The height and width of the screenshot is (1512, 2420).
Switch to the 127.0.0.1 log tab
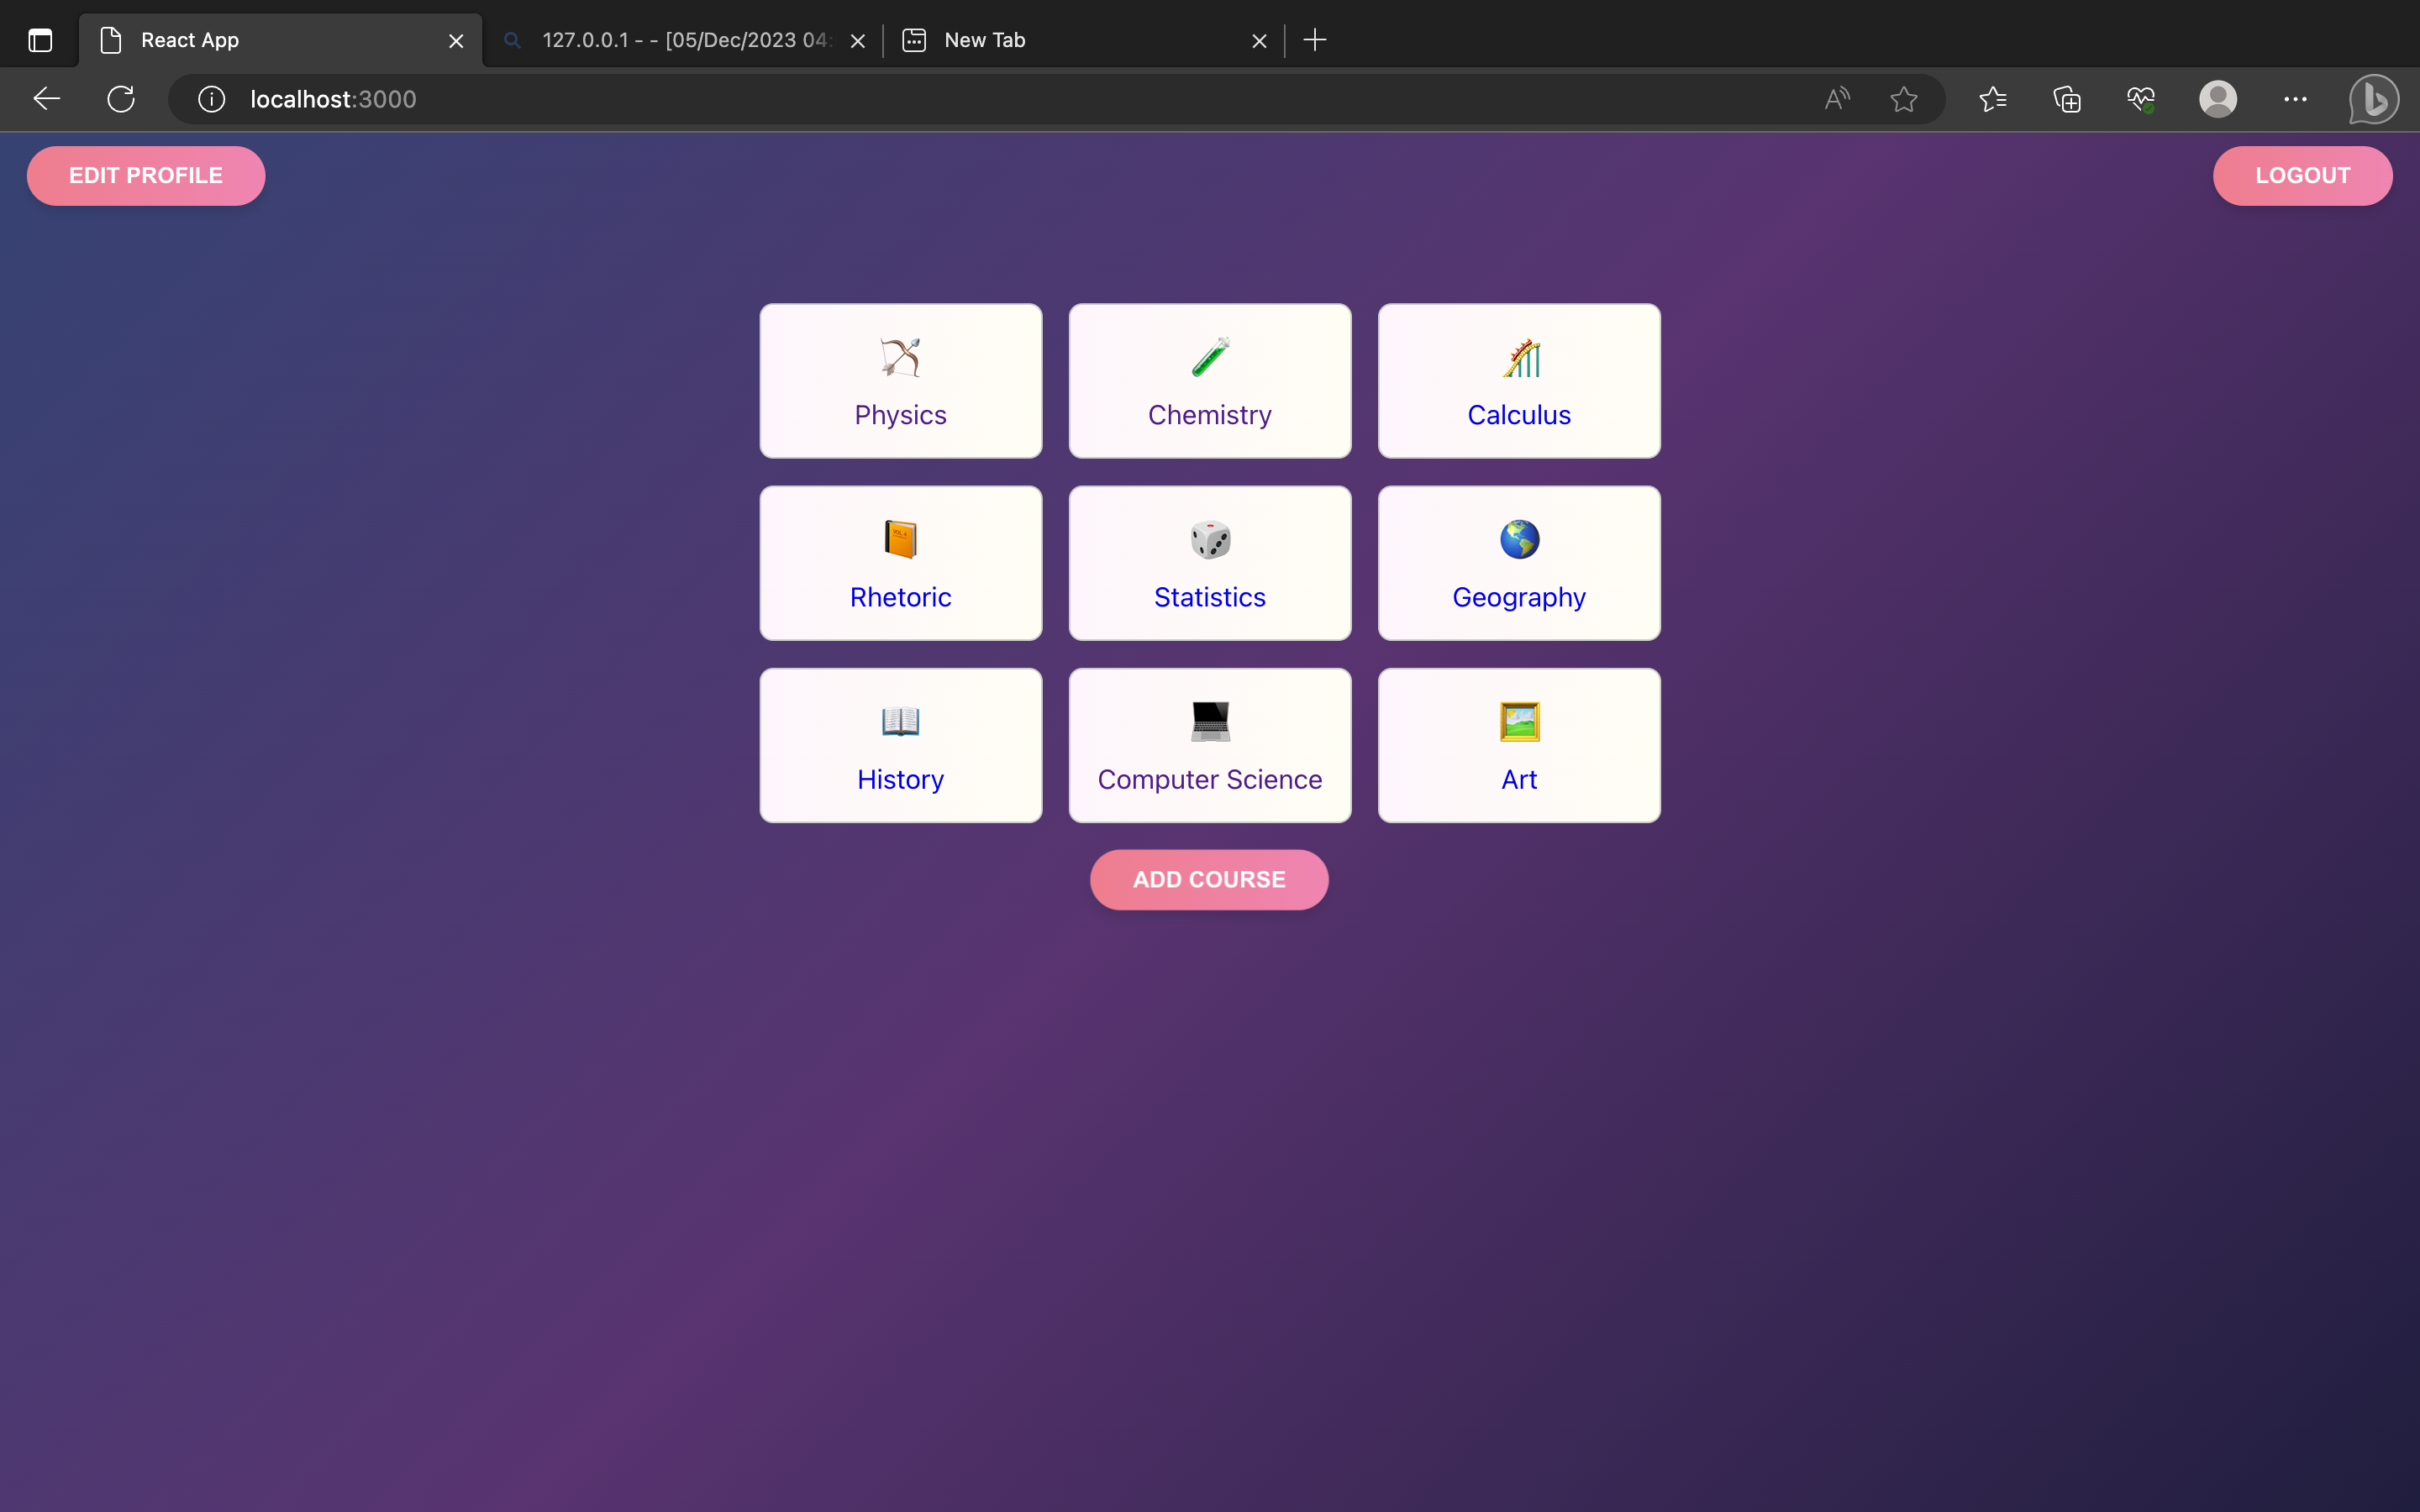tap(685, 40)
